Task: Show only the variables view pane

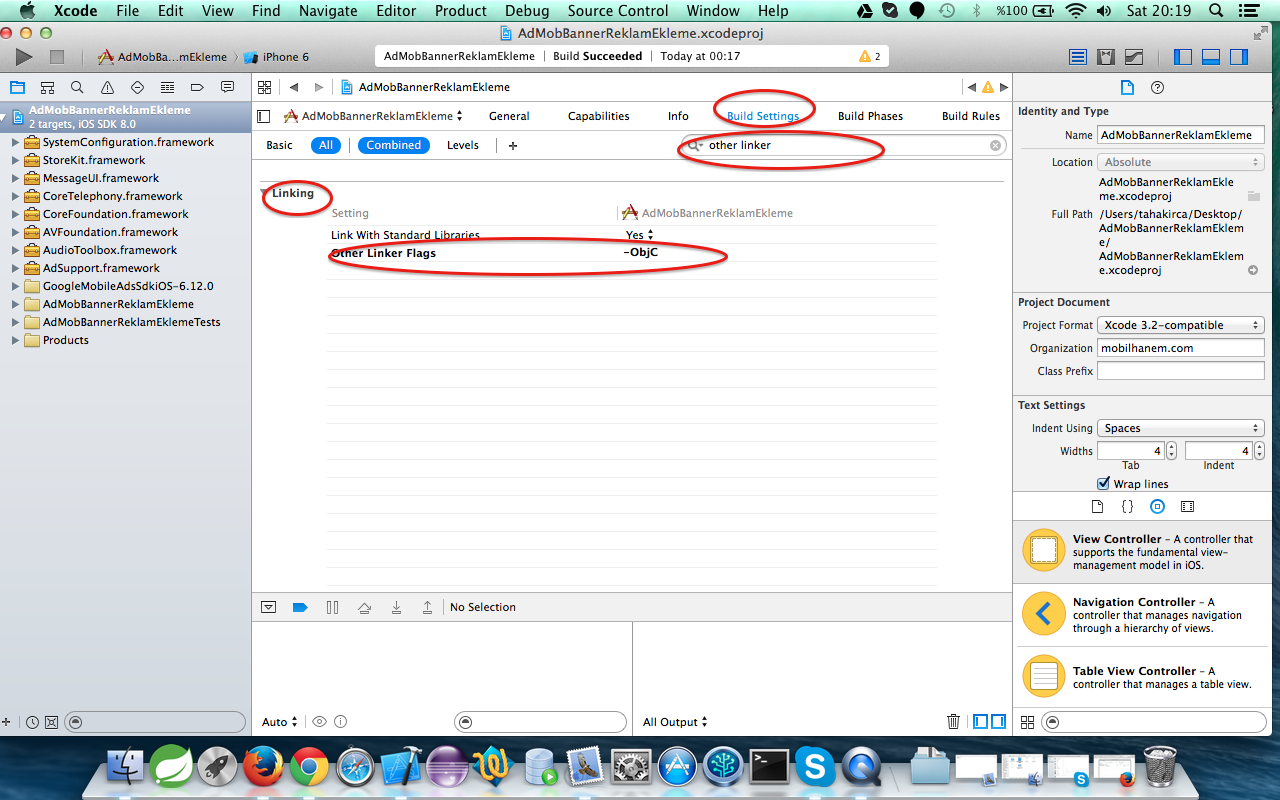Action: (x=980, y=722)
